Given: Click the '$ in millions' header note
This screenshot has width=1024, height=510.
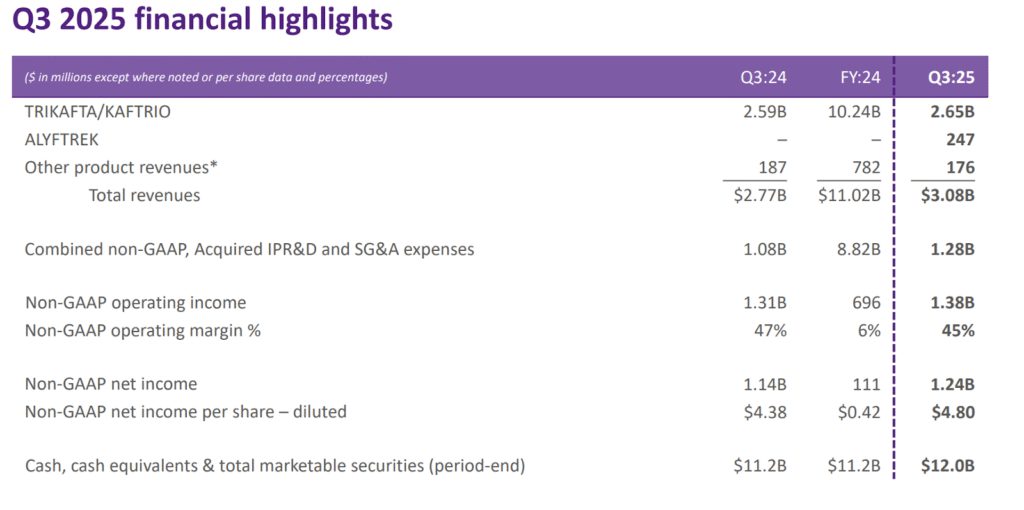Looking at the screenshot, I should coord(206,77).
